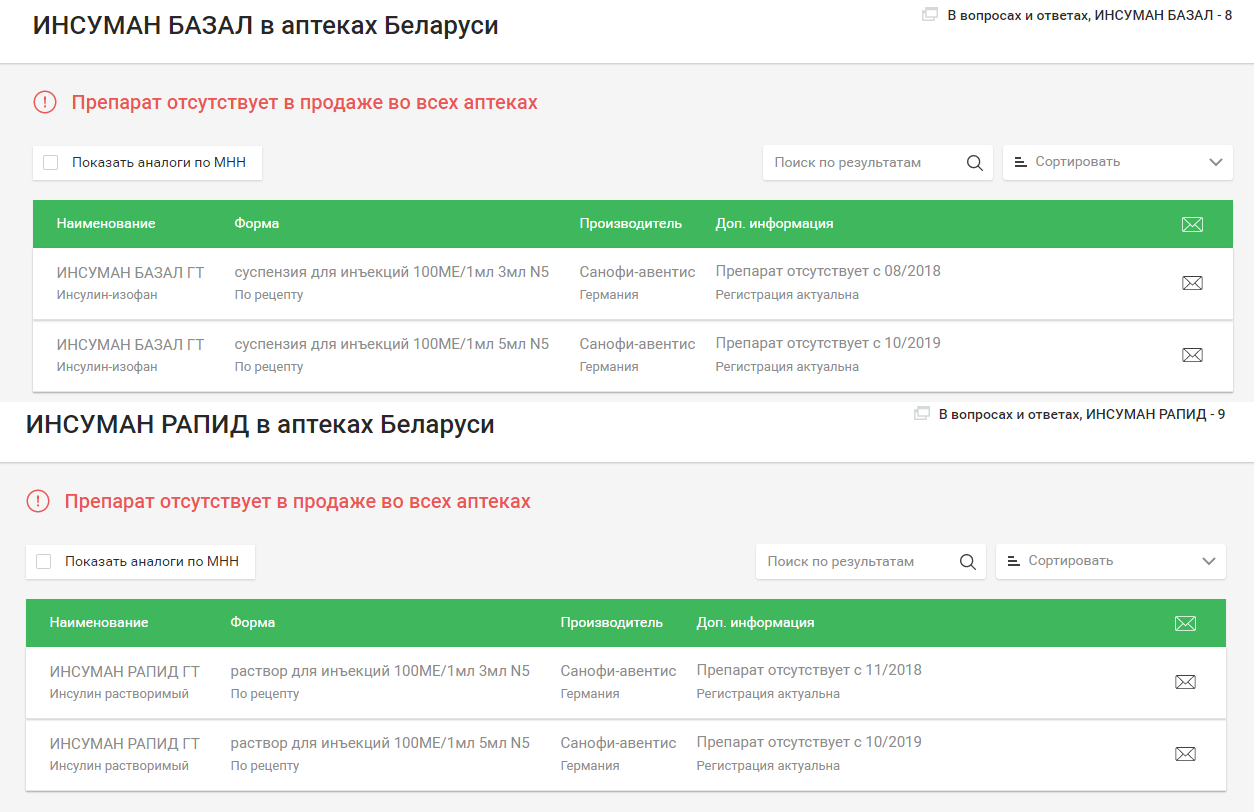Open 'В вопросах и ответах, ИНСУМАН БАЗАЛ - 8'
The width and height of the screenshot is (1254, 812).
[1089, 15]
